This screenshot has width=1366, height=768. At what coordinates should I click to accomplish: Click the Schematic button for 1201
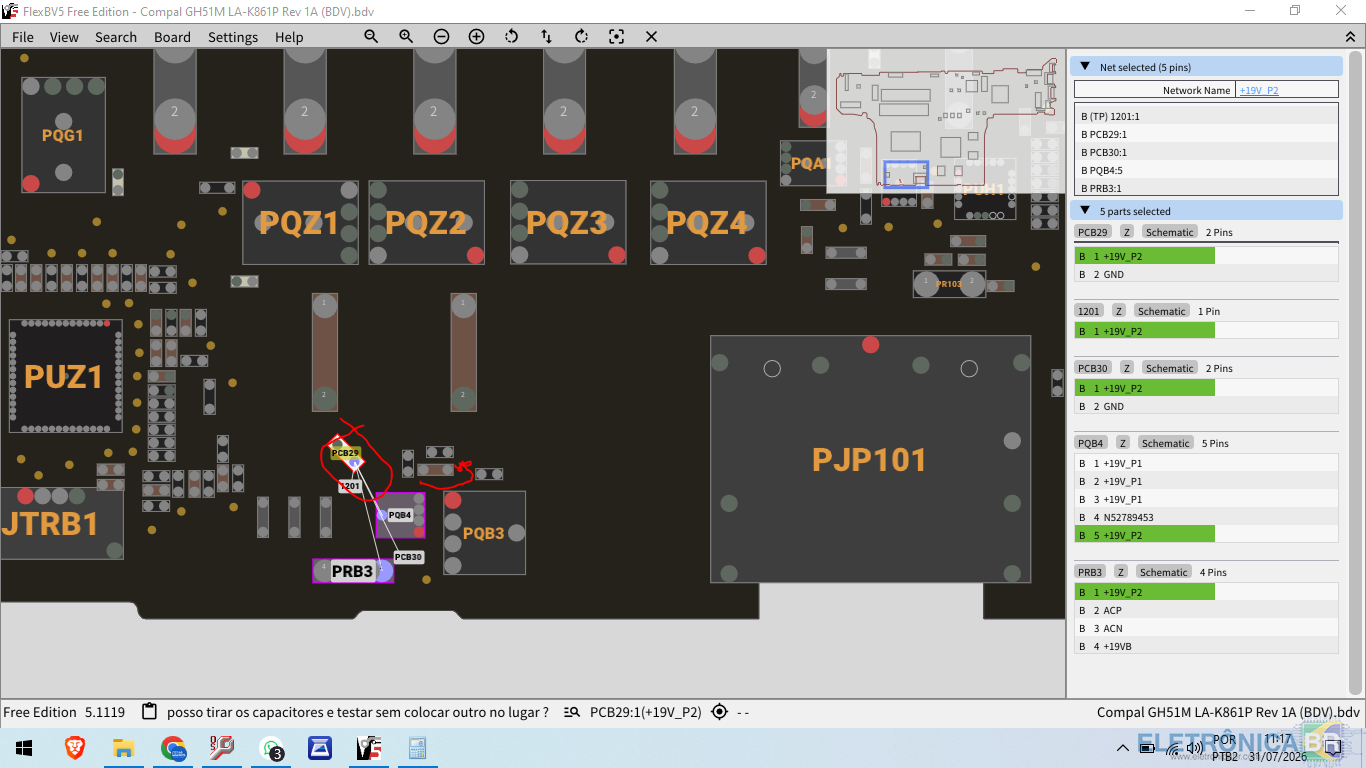pos(1162,311)
